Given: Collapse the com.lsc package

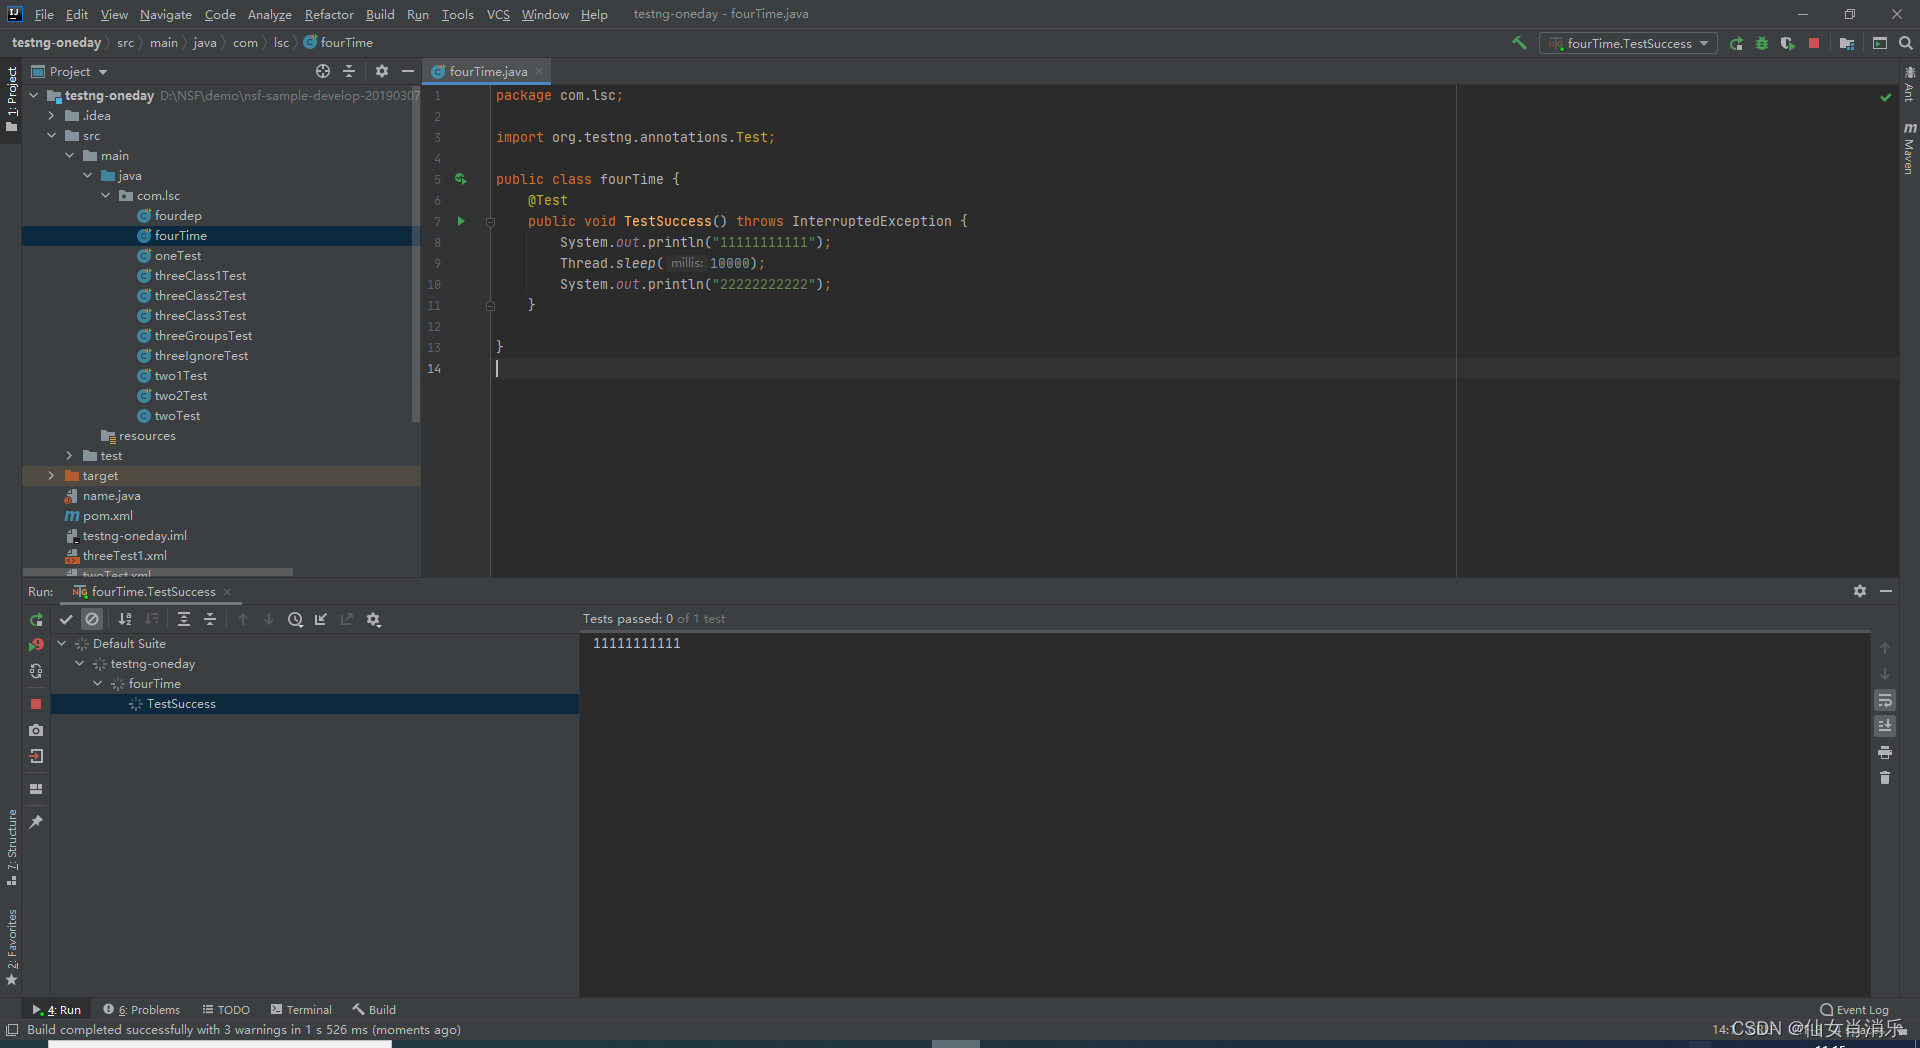Looking at the screenshot, I should pyautogui.click(x=105, y=196).
